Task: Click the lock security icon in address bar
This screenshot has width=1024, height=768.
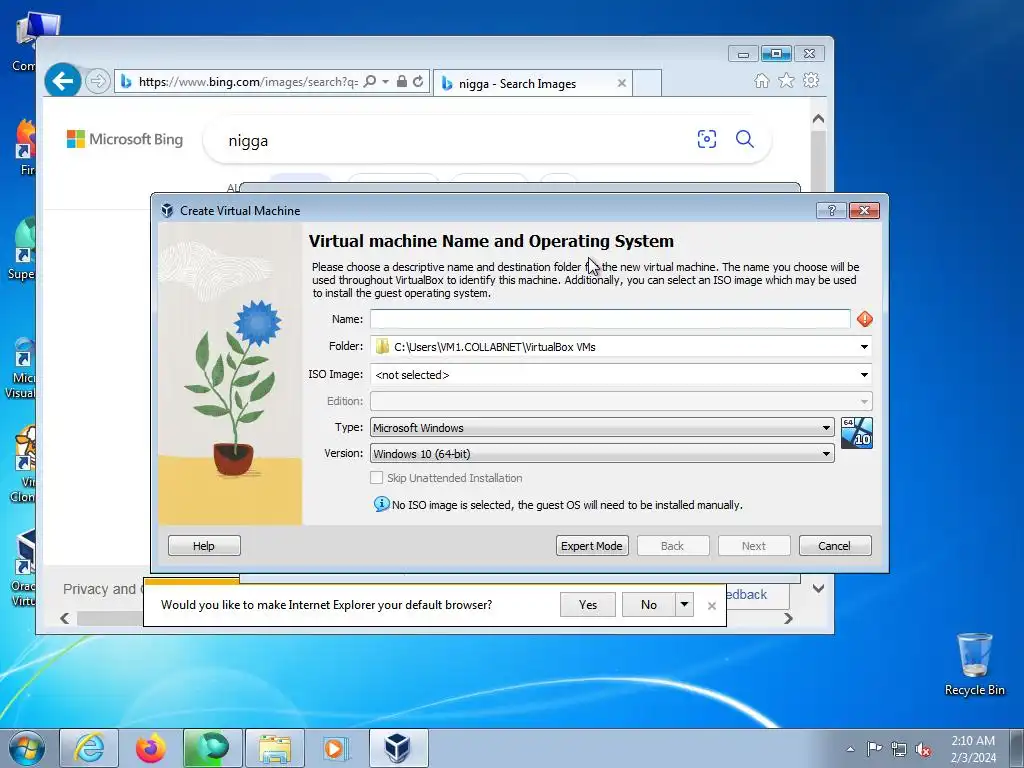Action: (x=402, y=82)
